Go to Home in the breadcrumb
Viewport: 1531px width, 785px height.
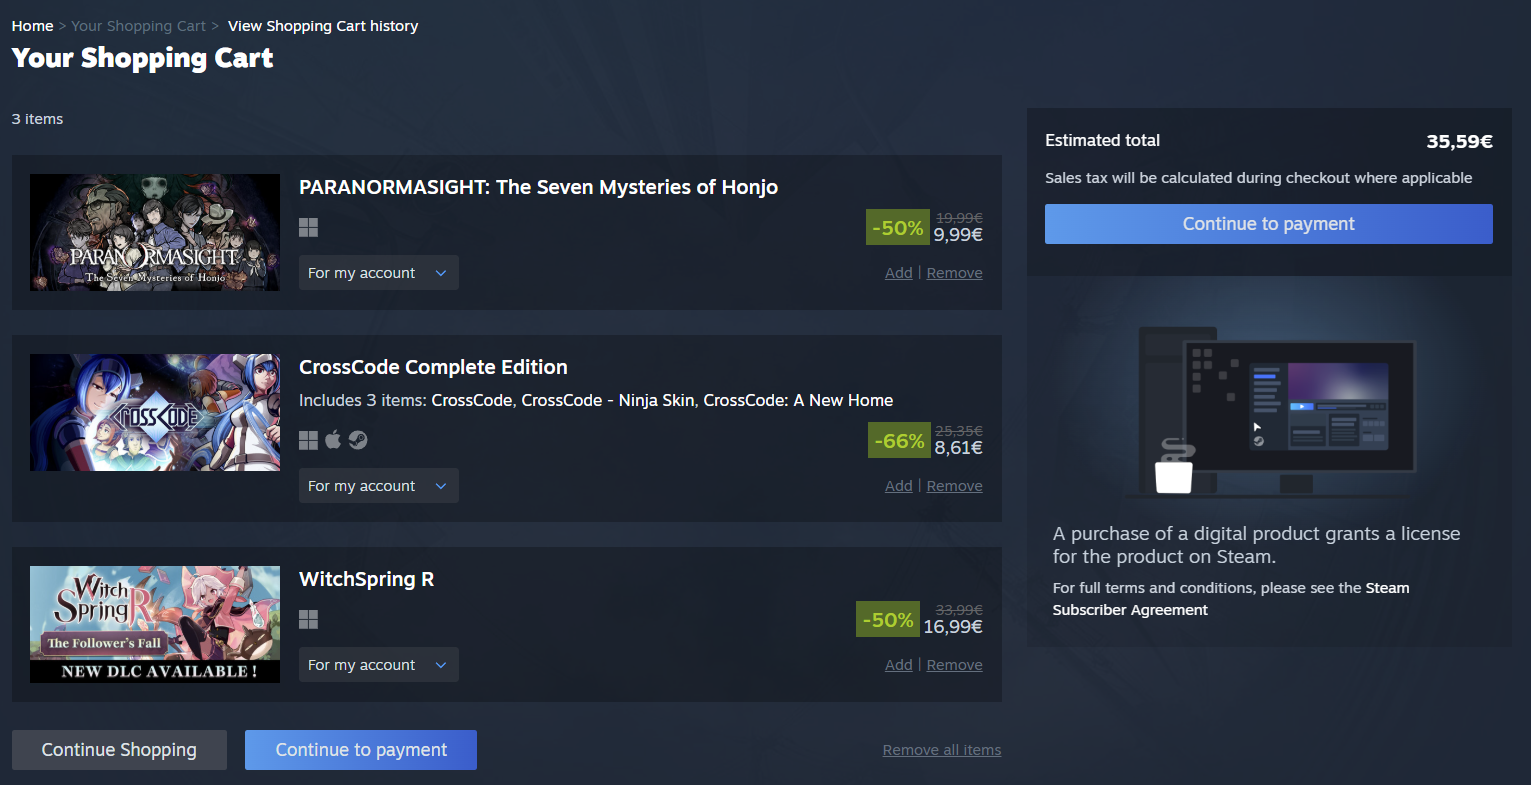coord(32,26)
